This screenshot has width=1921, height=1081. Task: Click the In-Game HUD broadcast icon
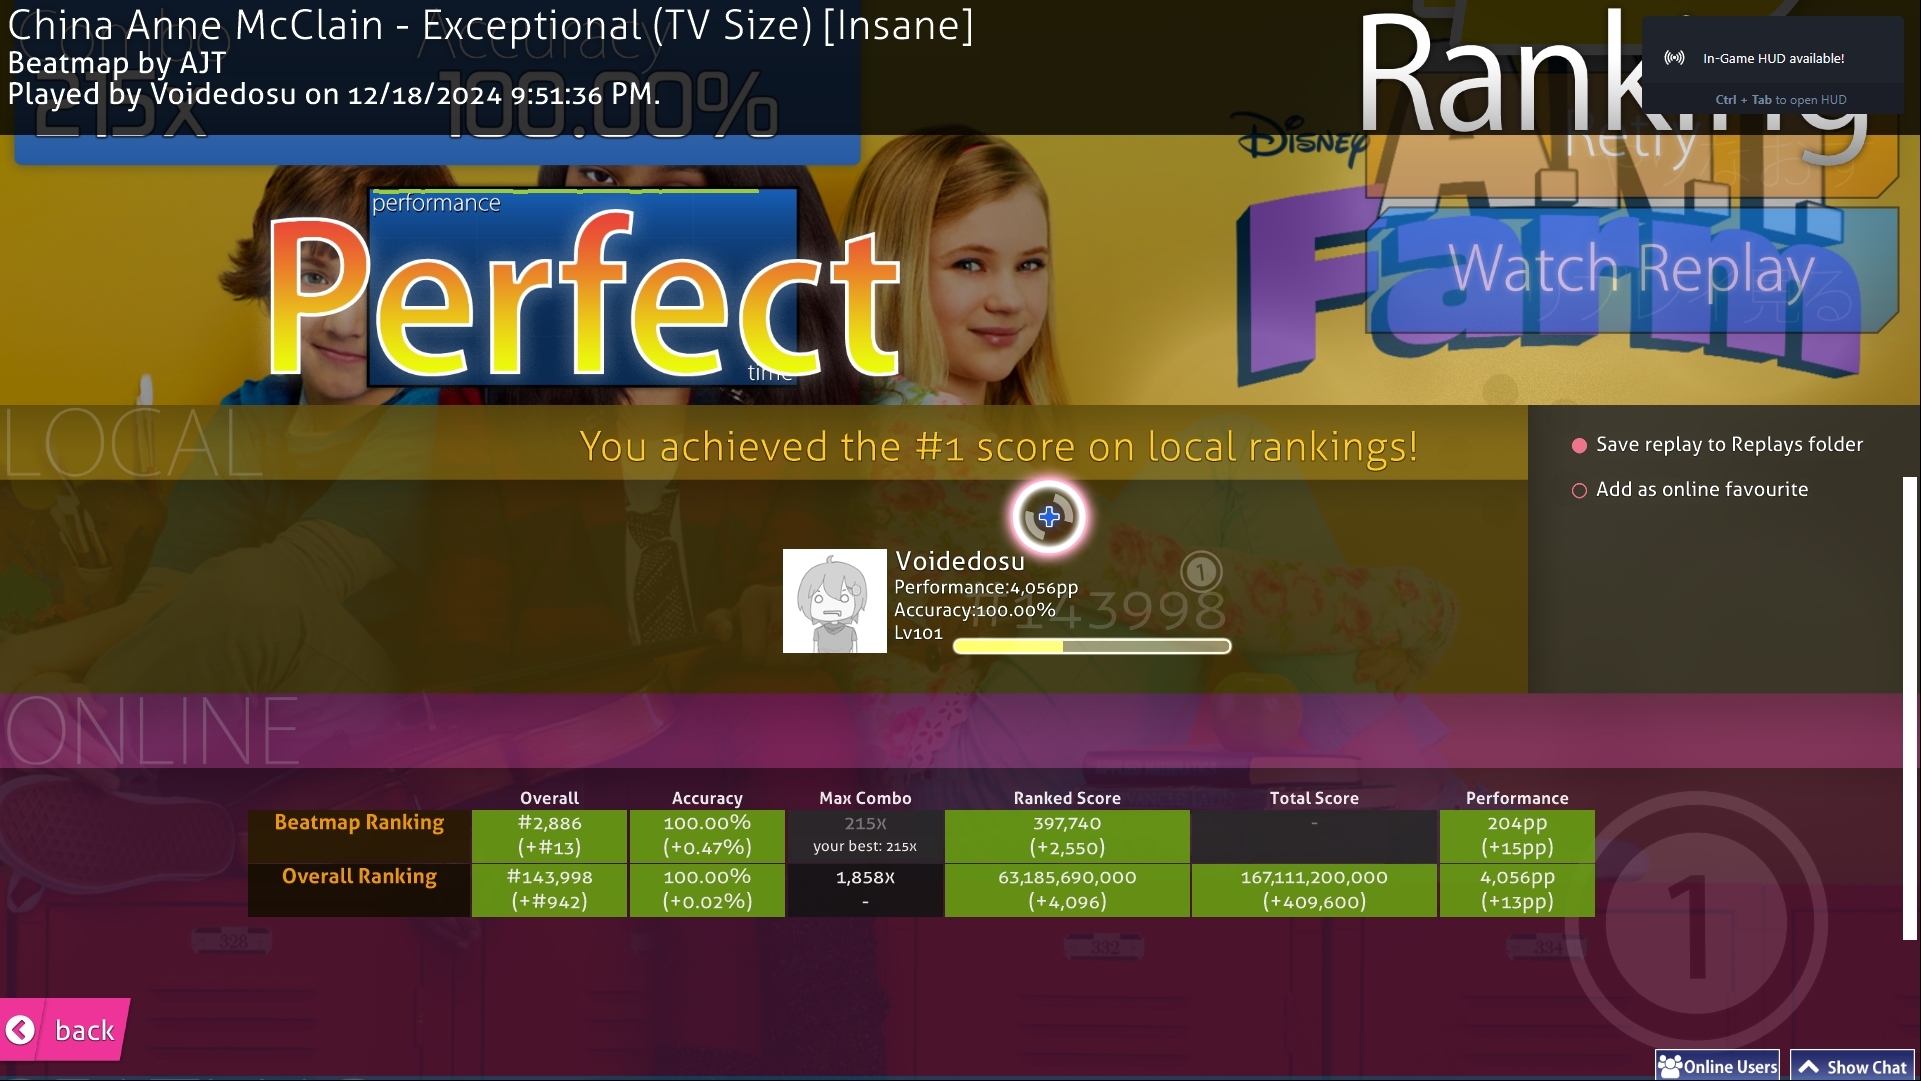click(x=1674, y=58)
